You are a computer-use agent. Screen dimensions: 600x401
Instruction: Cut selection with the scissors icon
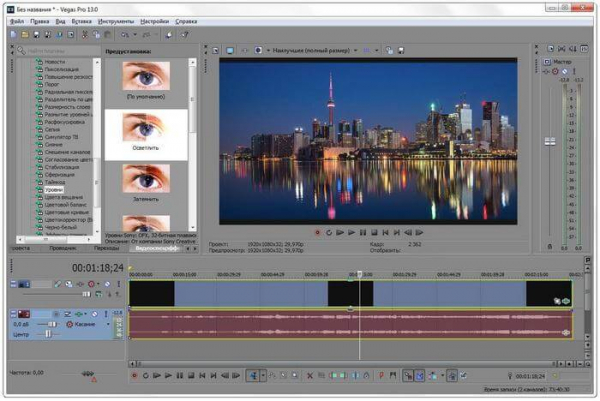(x=85, y=35)
